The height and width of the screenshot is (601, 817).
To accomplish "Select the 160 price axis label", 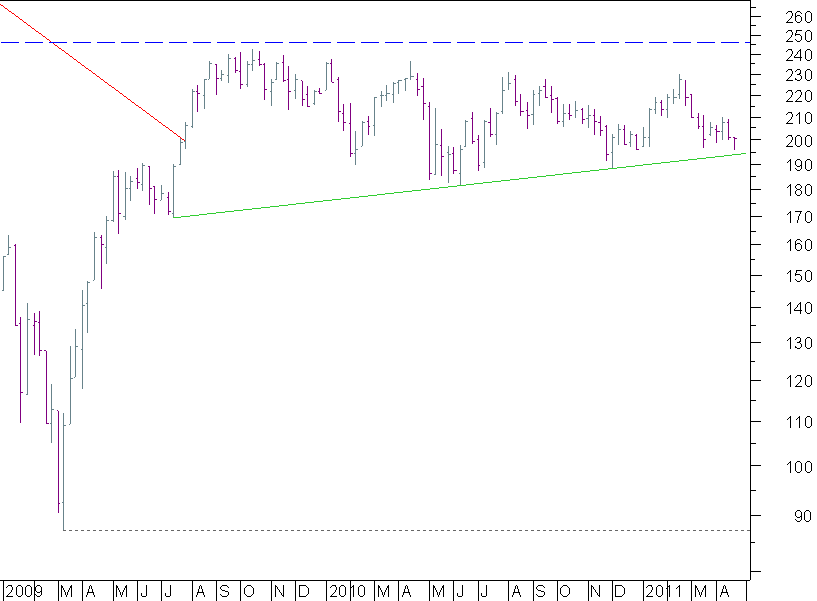I will [799, 245].
